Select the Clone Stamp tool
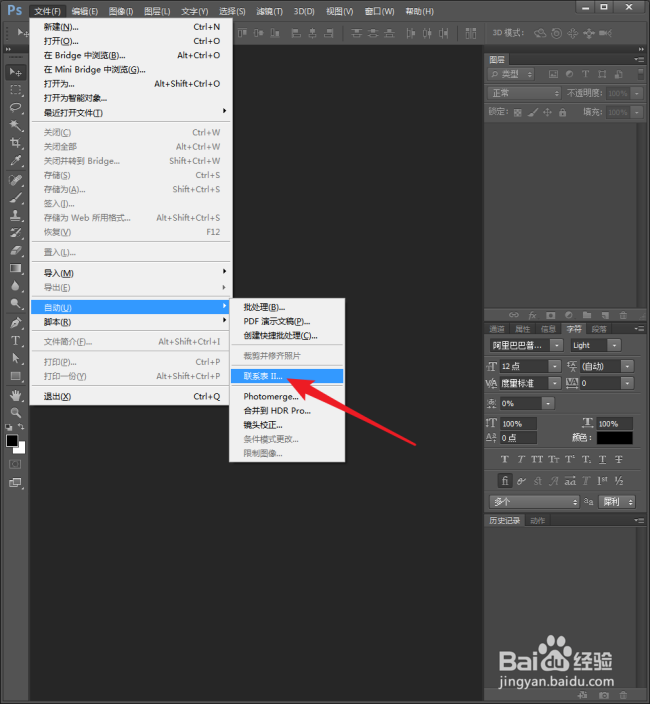 (16, 216)
